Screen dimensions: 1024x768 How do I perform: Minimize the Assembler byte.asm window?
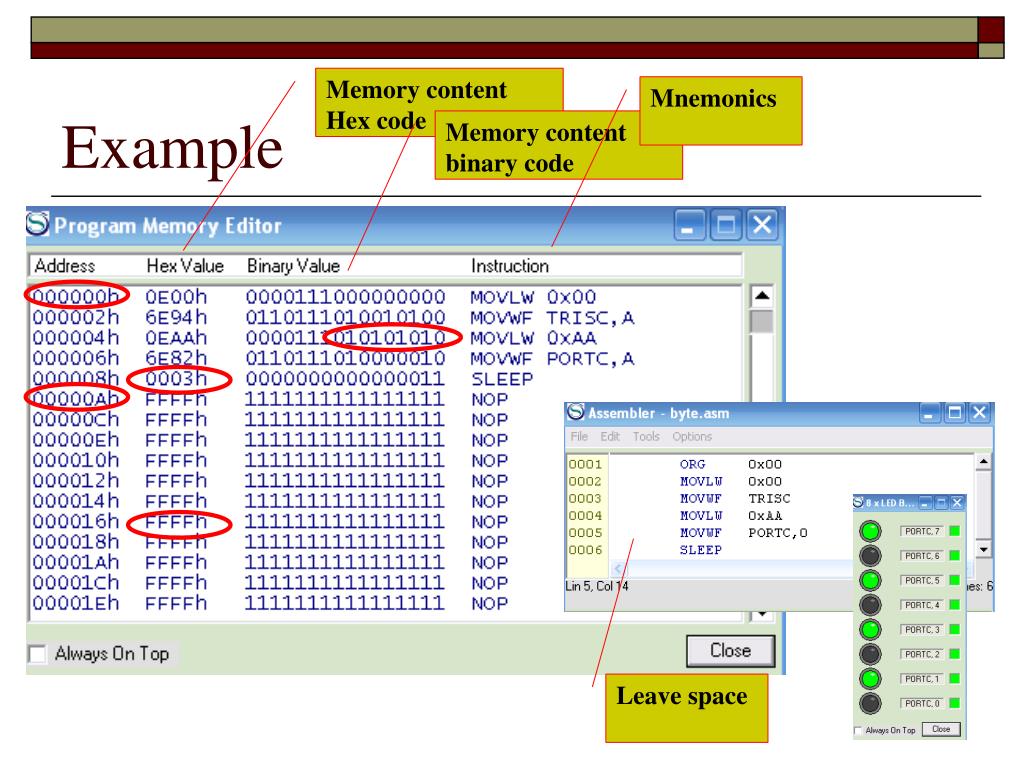[929, 413]
